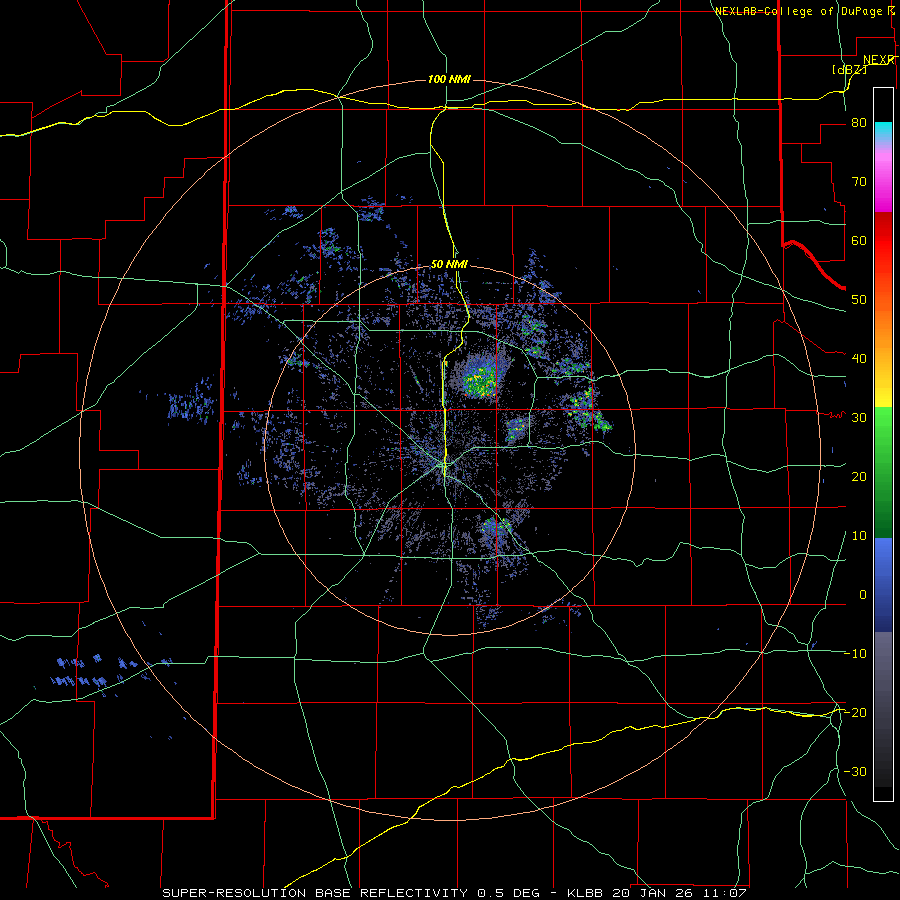Click the red band of the color bar

883,241
